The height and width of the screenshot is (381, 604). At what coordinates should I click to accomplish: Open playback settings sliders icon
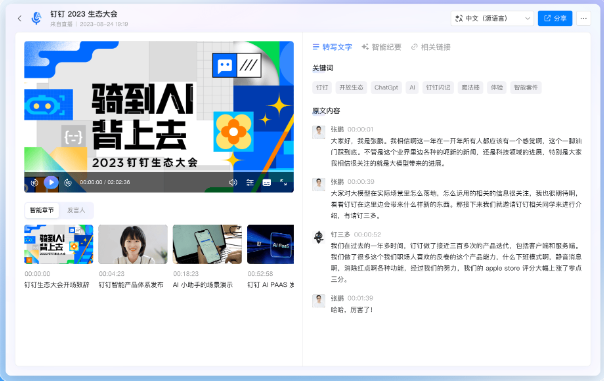pos(250,183)
